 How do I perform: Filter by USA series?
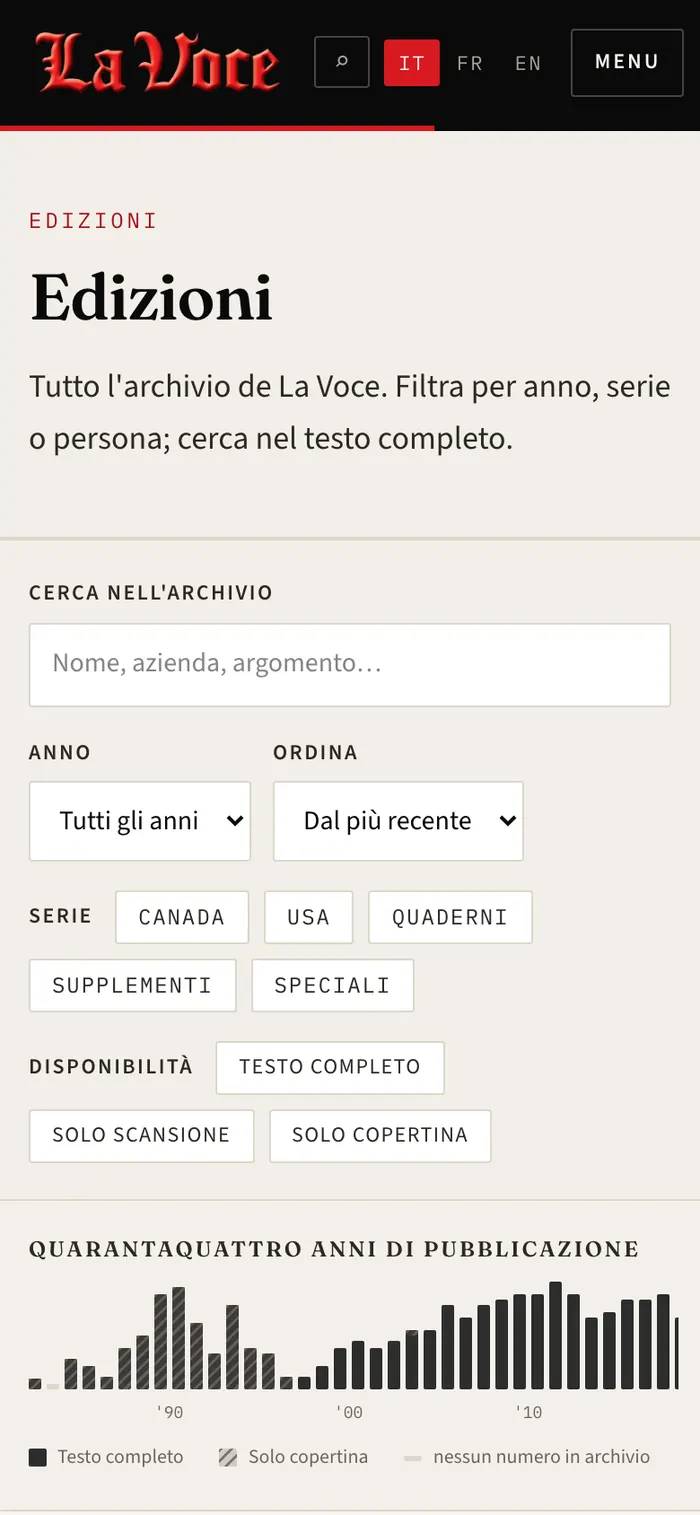click(308, 917)
